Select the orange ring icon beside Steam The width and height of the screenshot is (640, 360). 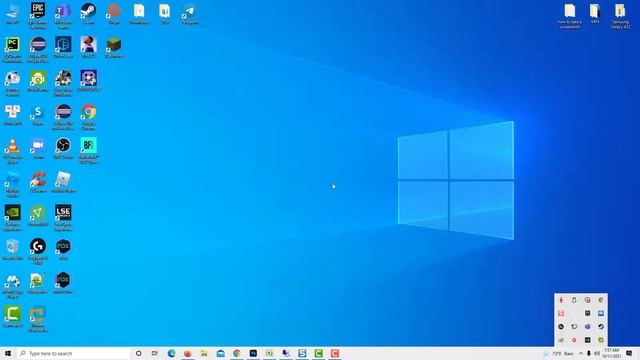[x=114, y=13]
